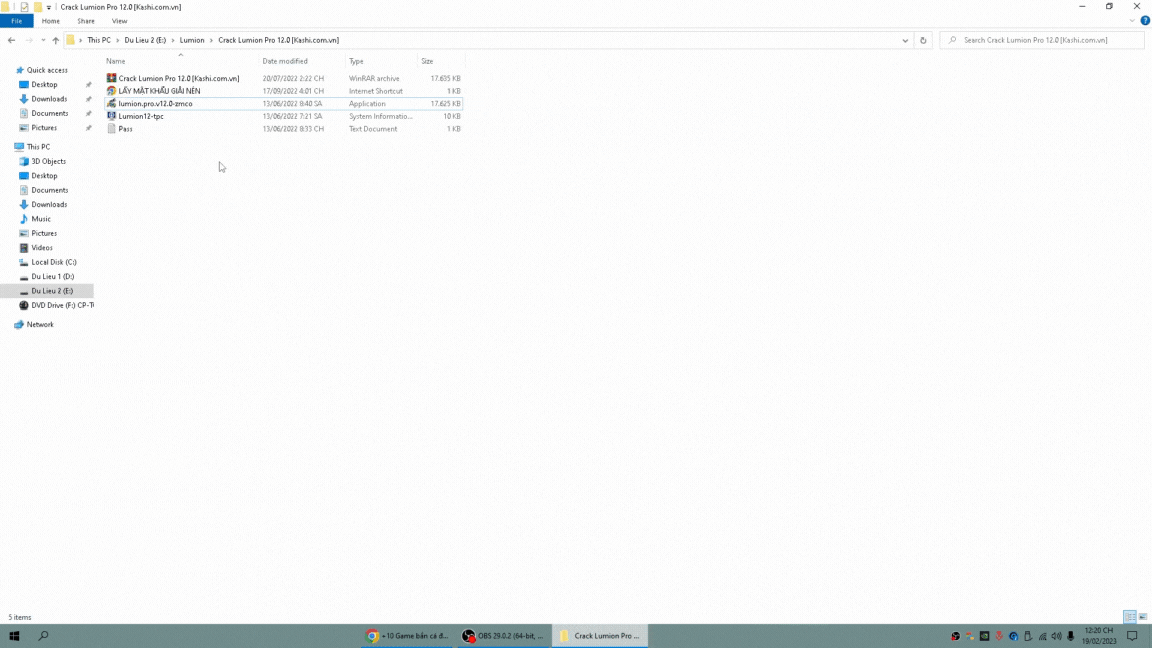Go up one folder level arrow
Image resolution: width=1152 pixels, height=648 pixels.
click(x=55, y=40)
